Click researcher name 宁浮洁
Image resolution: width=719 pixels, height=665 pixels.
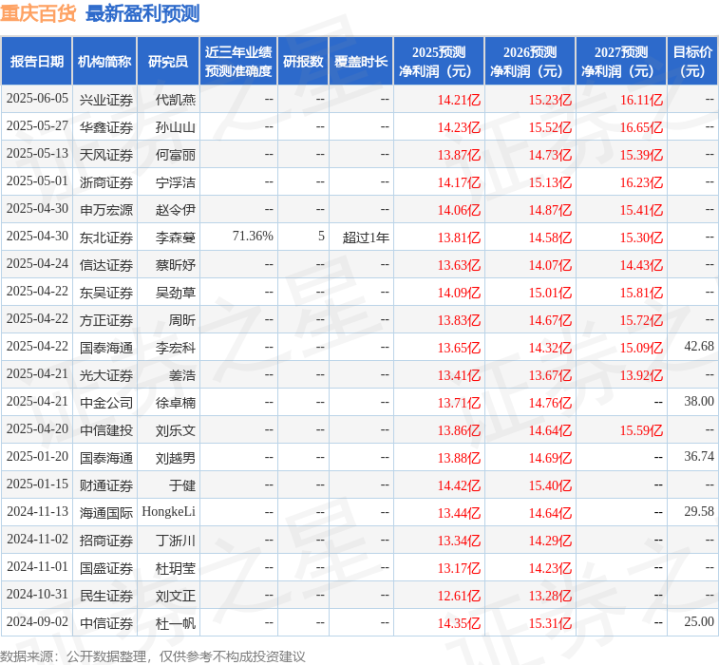point(176,182)
